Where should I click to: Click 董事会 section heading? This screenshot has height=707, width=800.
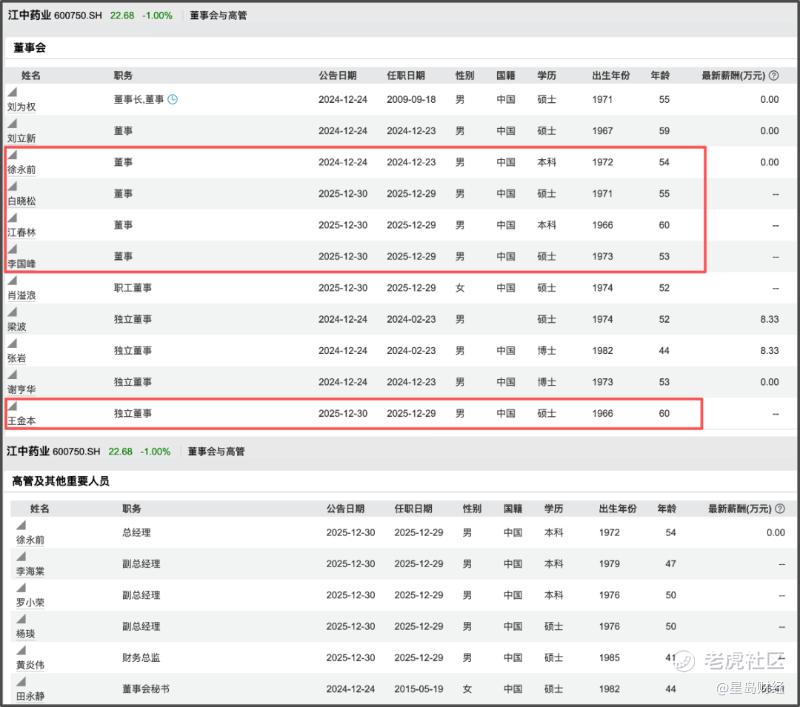pos(30,48)
